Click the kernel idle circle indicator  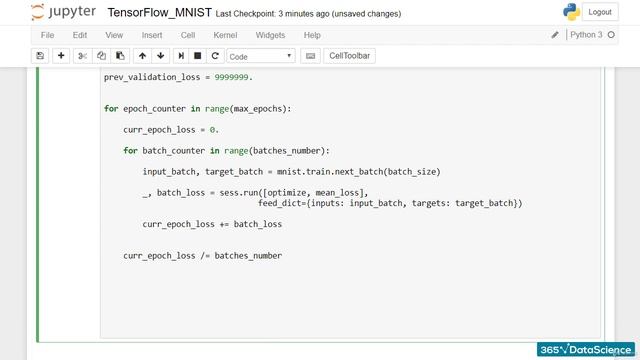pyautogui.click(x=611, y=35)
